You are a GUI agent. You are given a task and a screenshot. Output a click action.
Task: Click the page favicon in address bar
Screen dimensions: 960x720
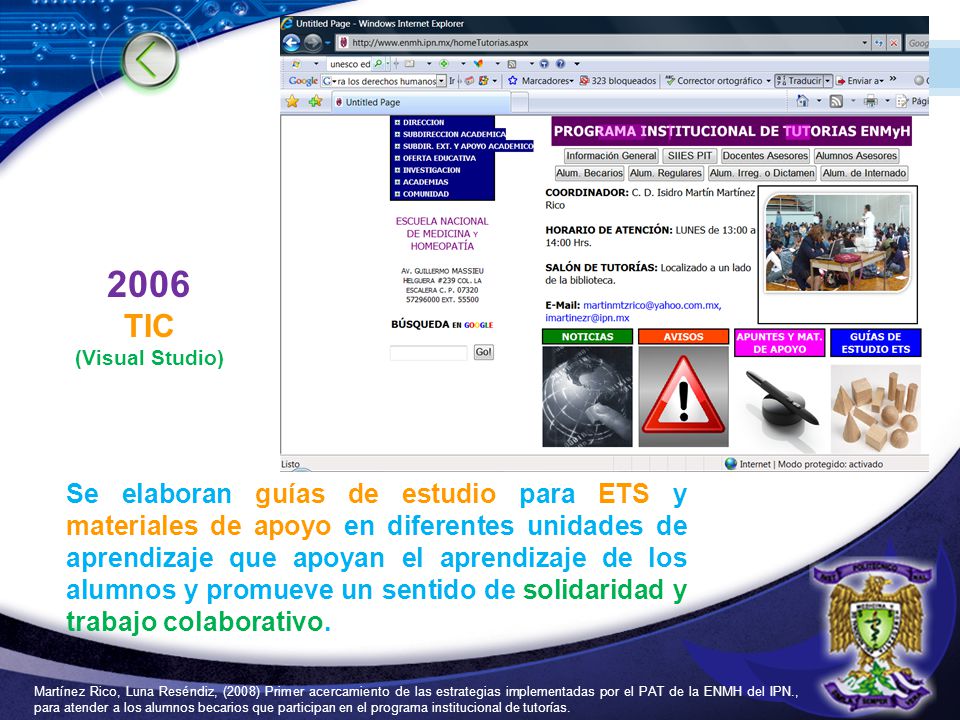pos(343,43)
